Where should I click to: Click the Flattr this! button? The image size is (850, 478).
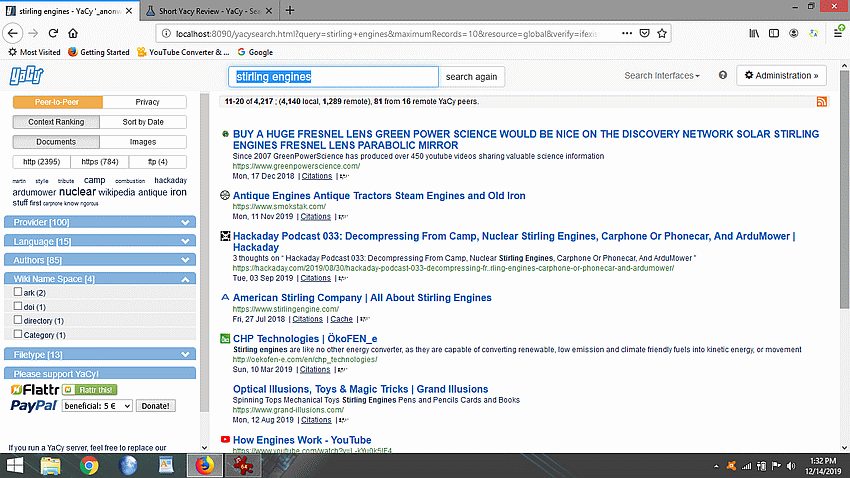click(89, 390)
